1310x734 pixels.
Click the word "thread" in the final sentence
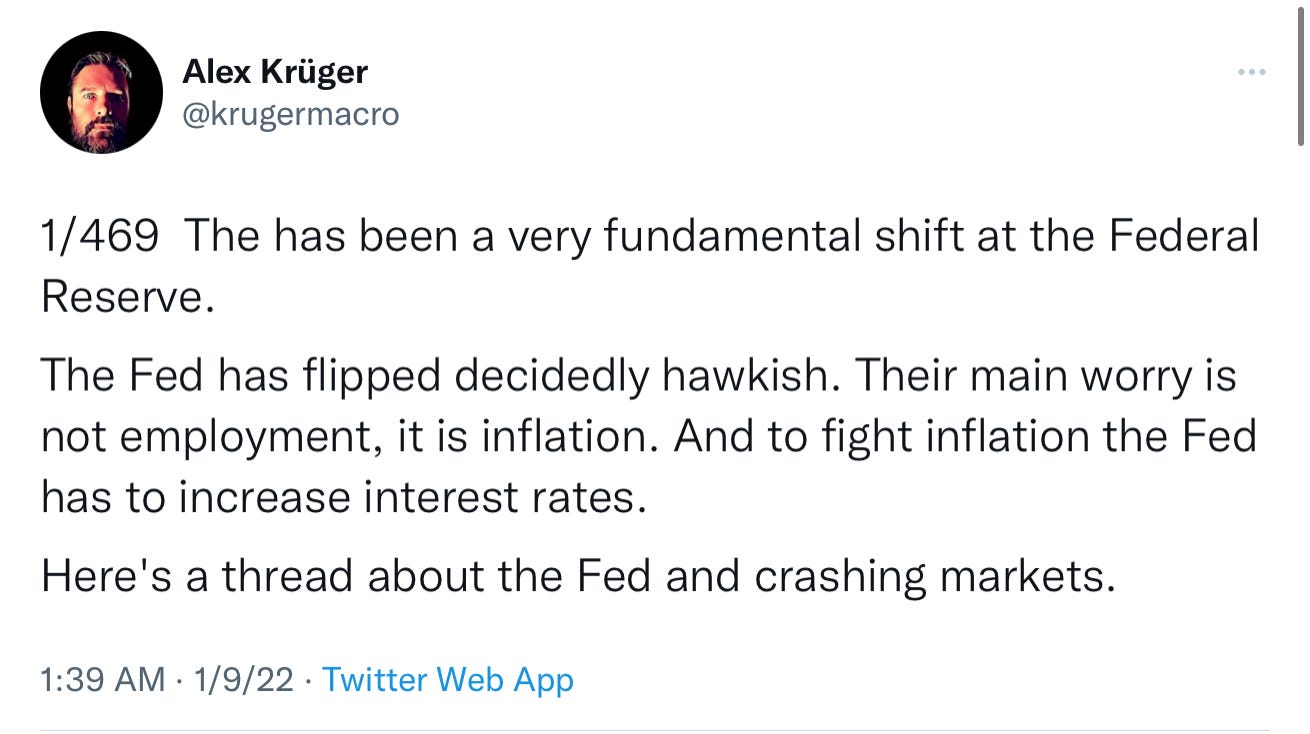tap(290, 577)
